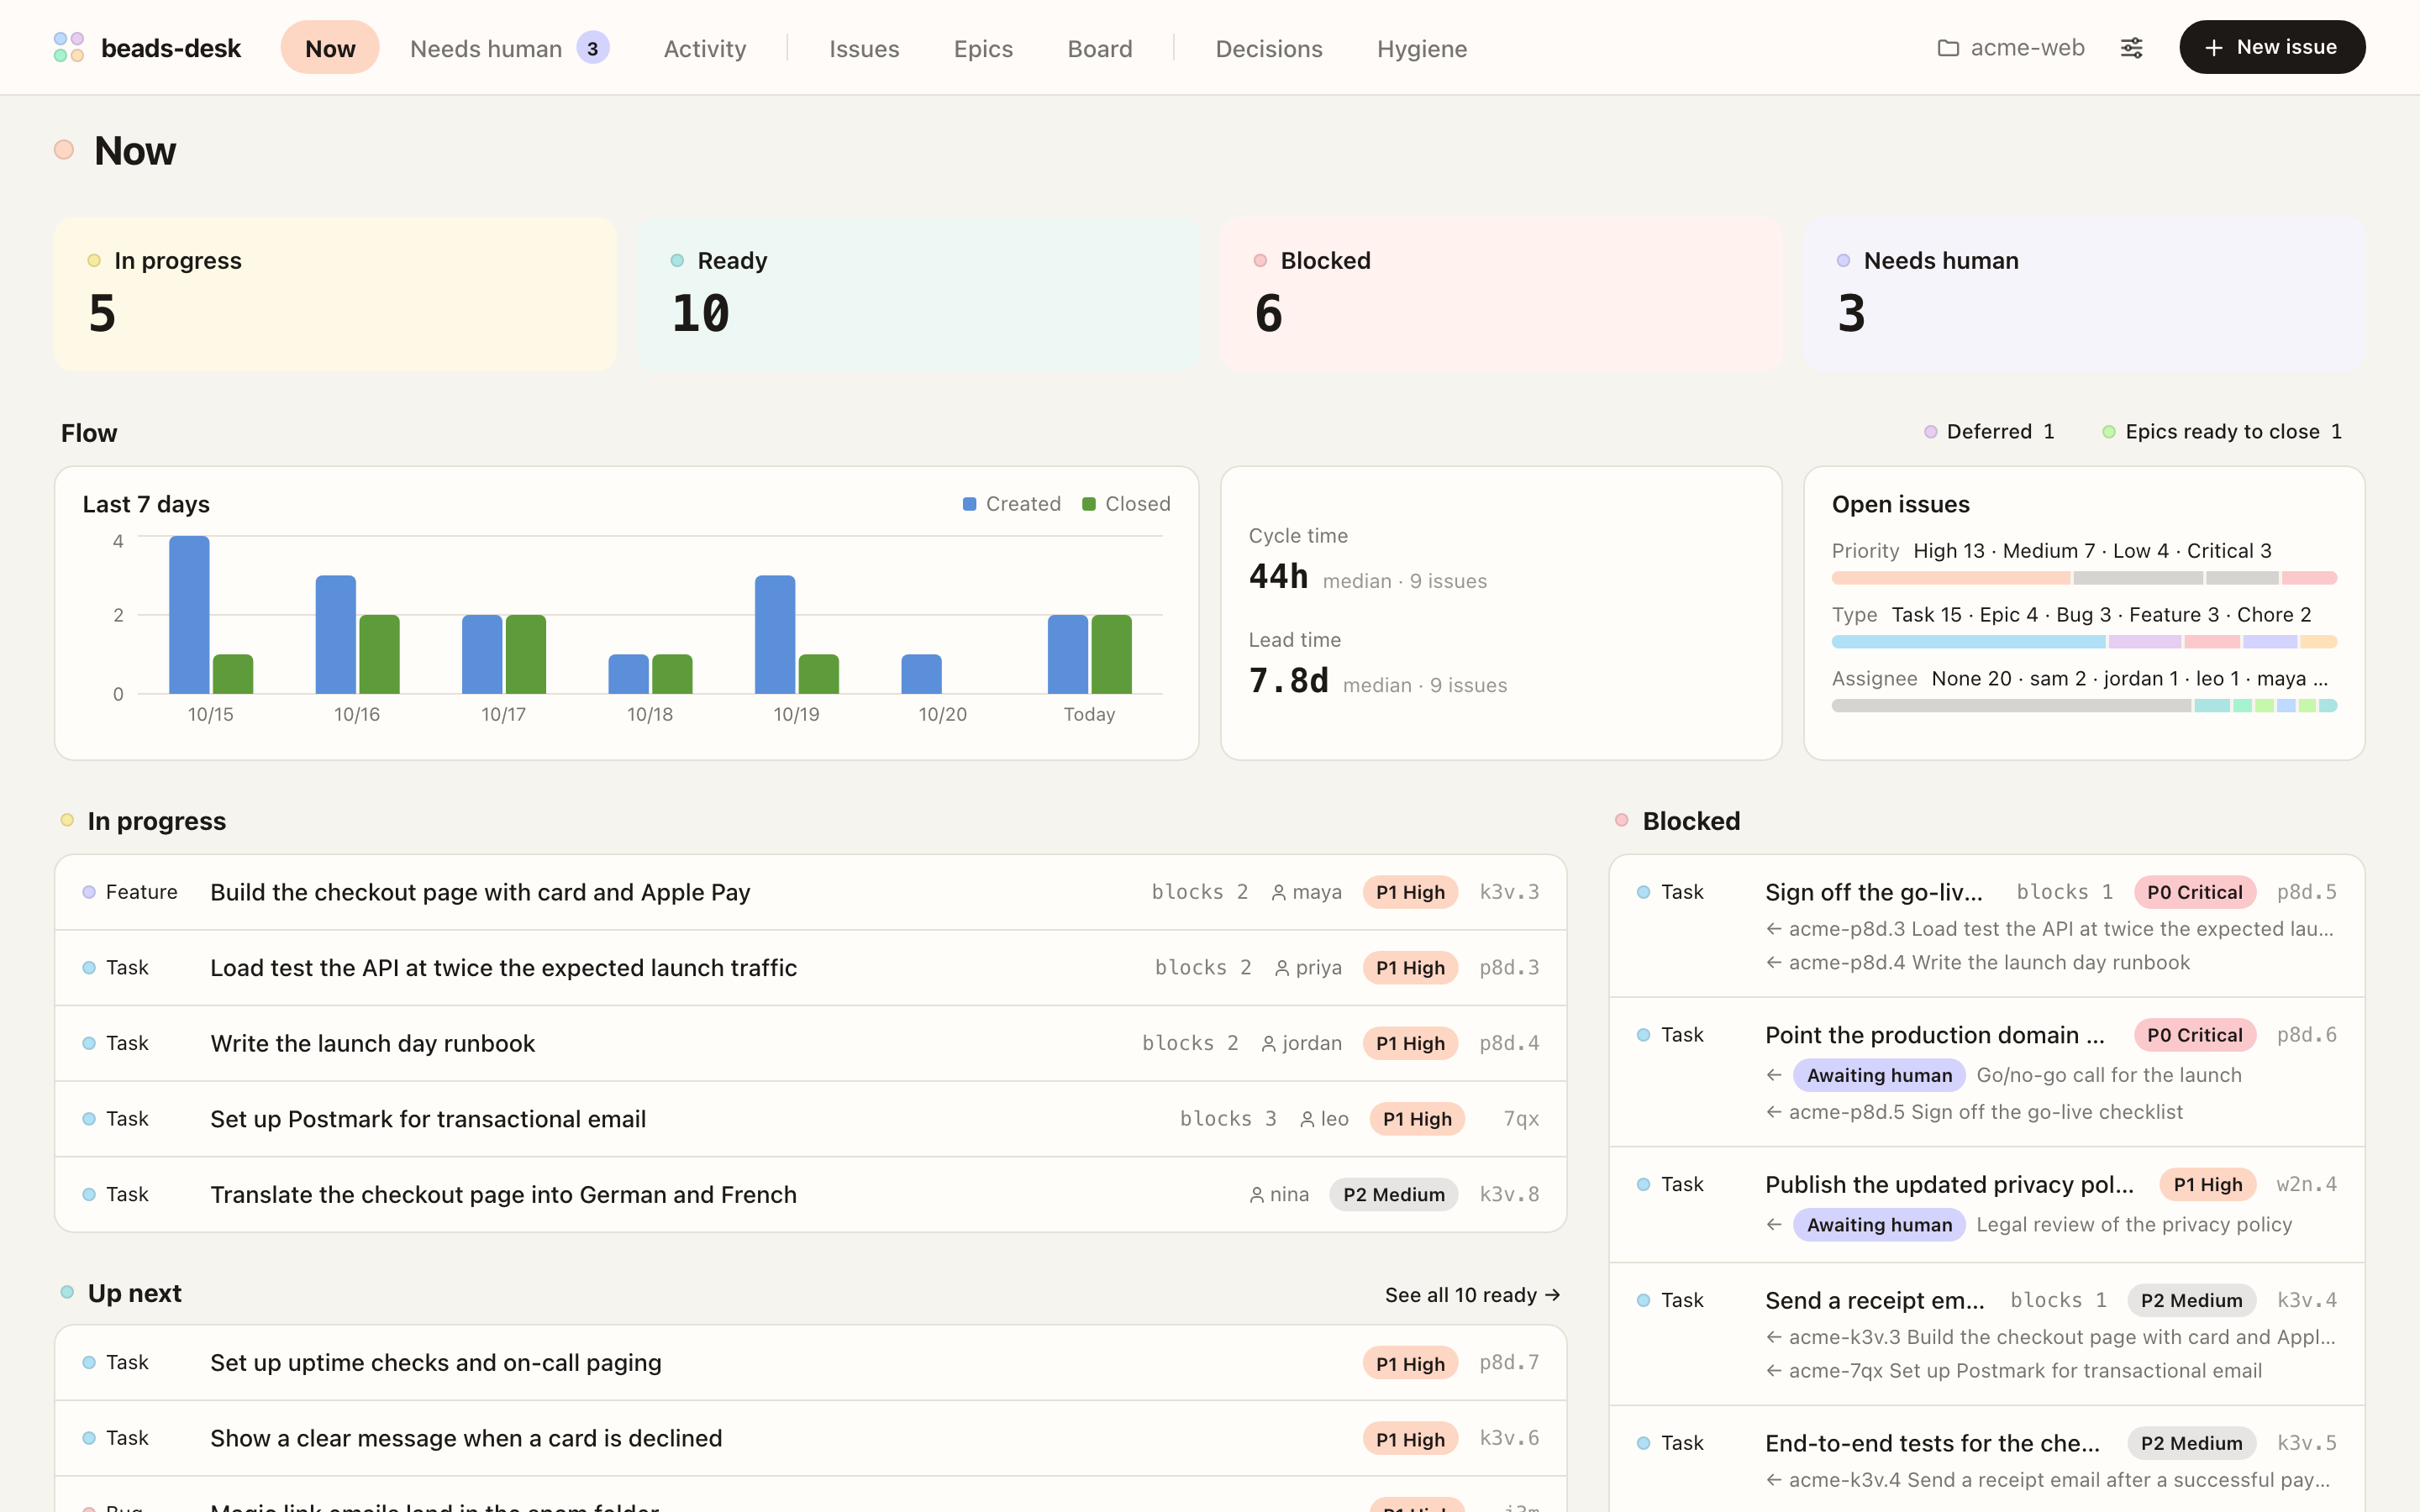Click the Needs human count badge 3

pos(592,48)
